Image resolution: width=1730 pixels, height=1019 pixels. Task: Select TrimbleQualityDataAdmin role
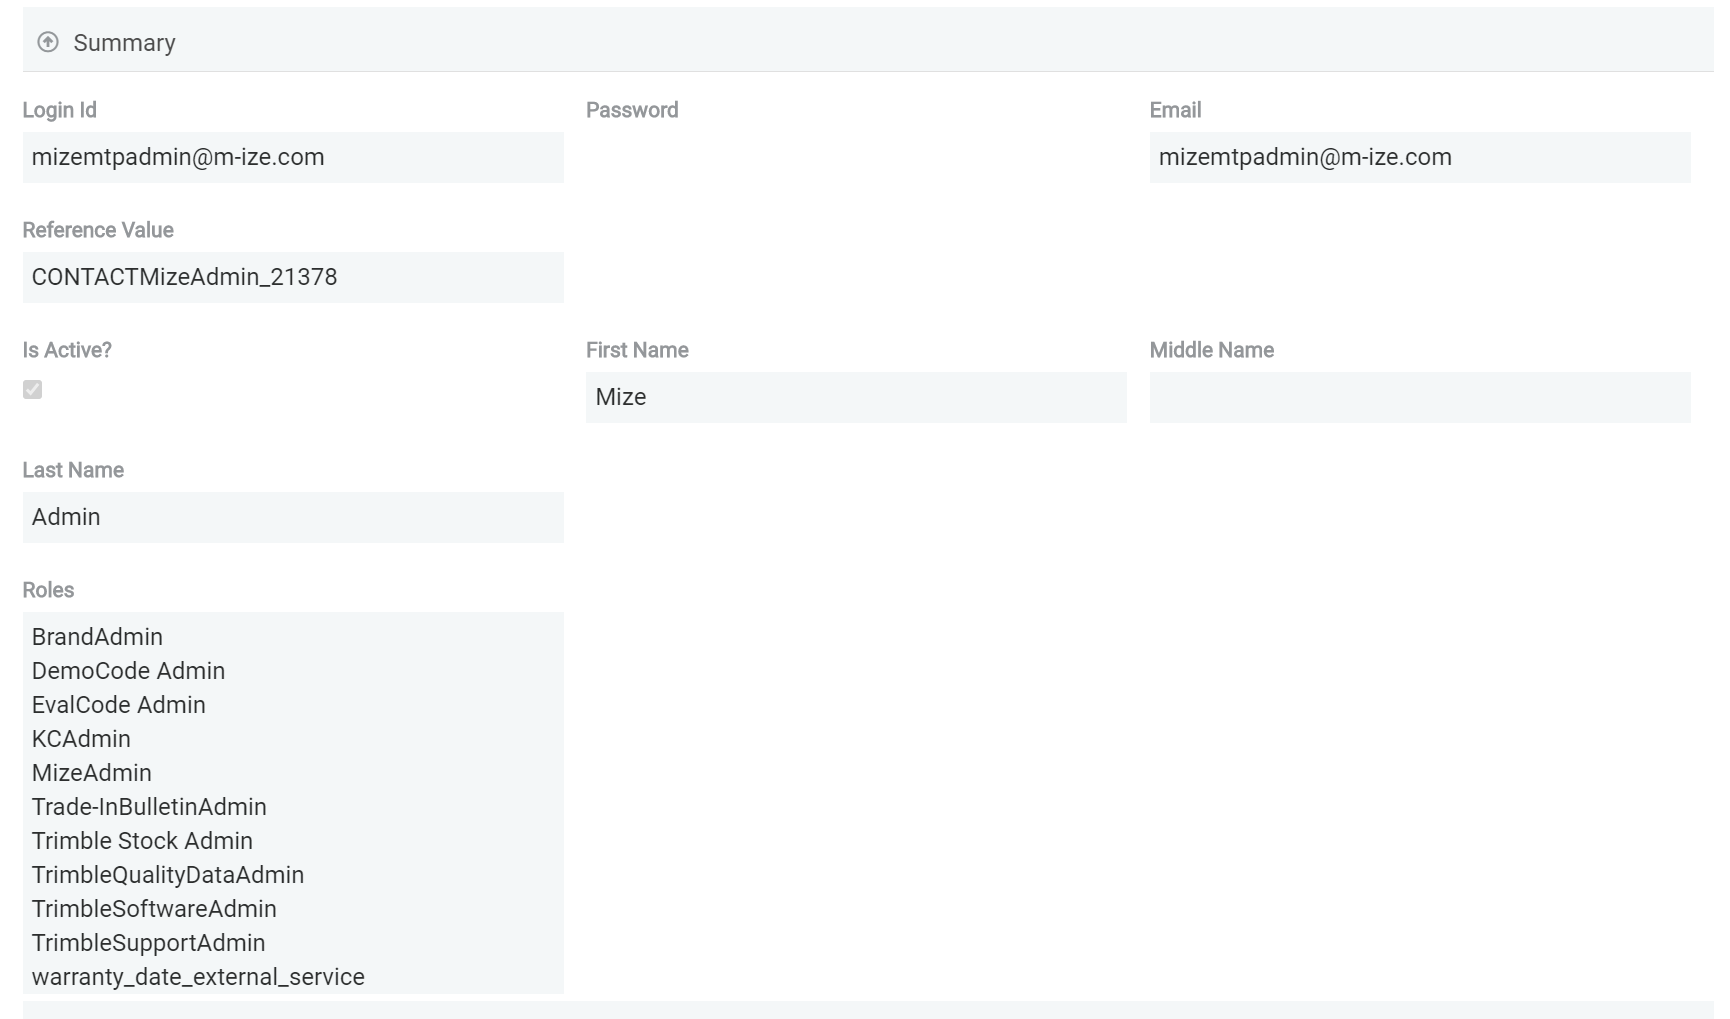167,875
